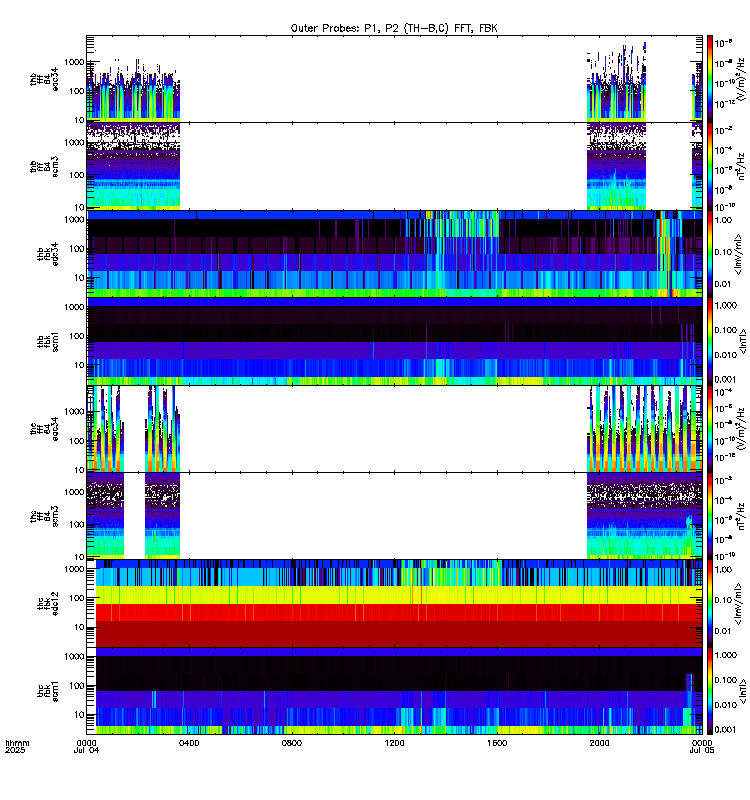Click the 'thc fbk edc12' y-axis label
Viewport: 750px width, 800px height.
click(x=48, y=604)
